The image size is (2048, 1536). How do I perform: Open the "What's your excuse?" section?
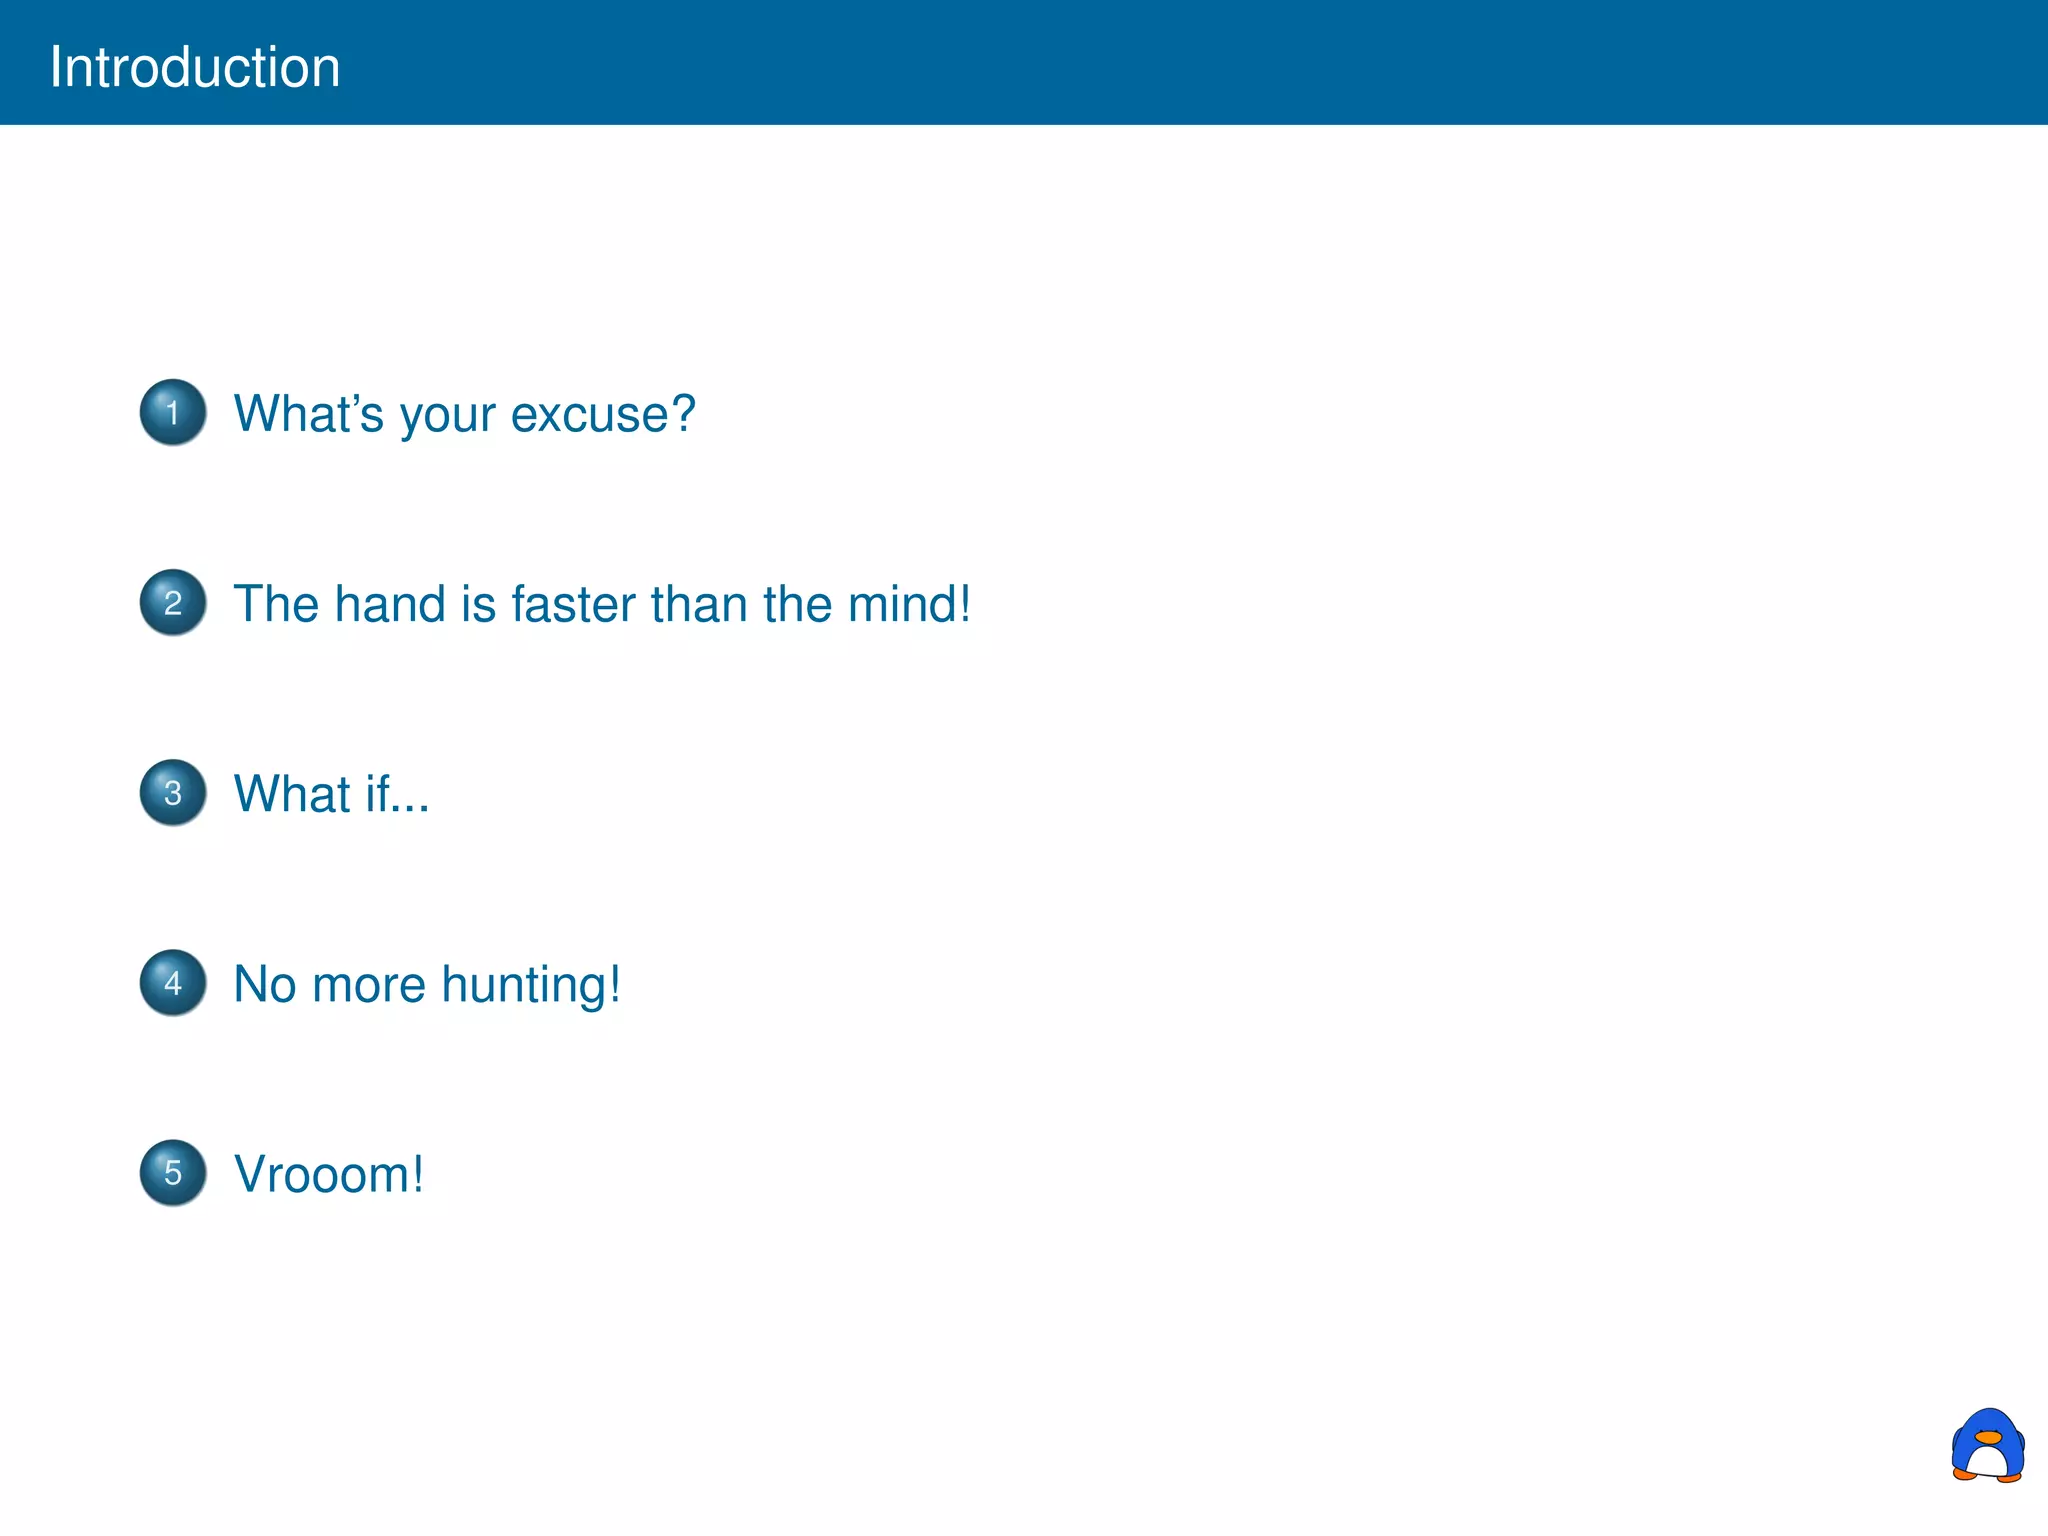coord(464,414)
